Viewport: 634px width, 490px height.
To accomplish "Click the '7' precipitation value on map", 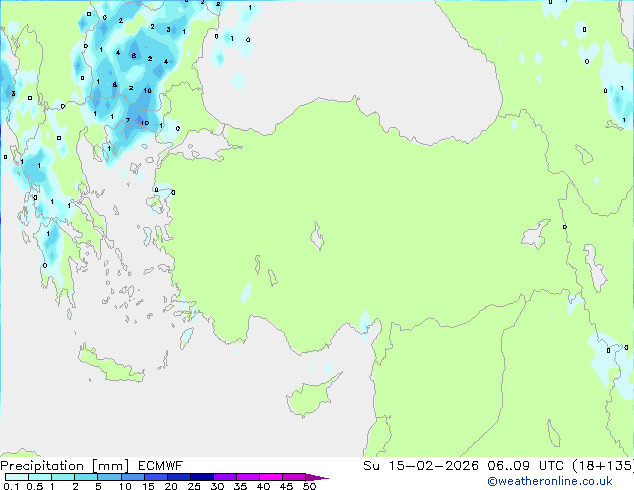I will tap(128, 120).
